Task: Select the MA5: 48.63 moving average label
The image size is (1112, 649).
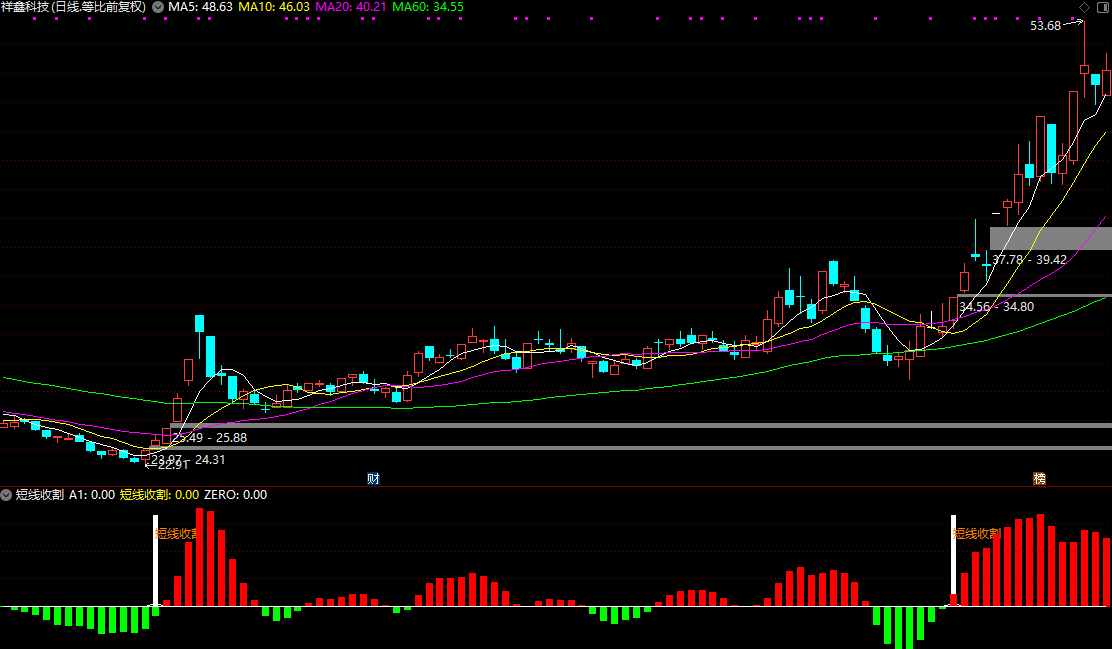Action: pos(200,7)
